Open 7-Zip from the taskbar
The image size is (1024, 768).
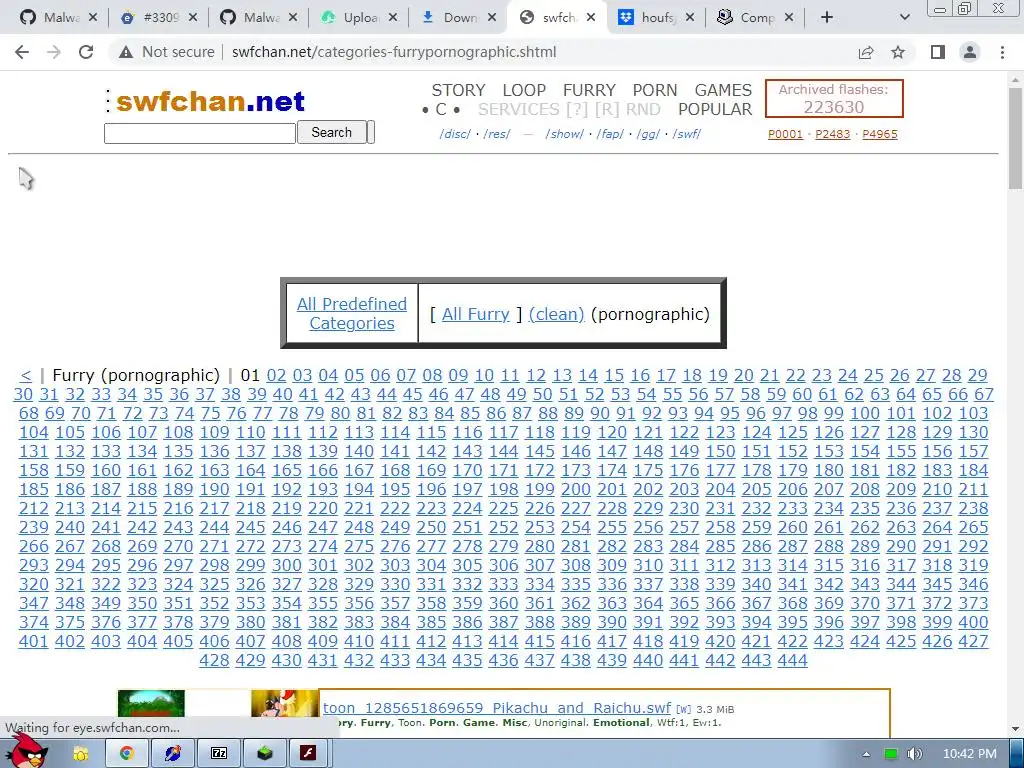219,753
